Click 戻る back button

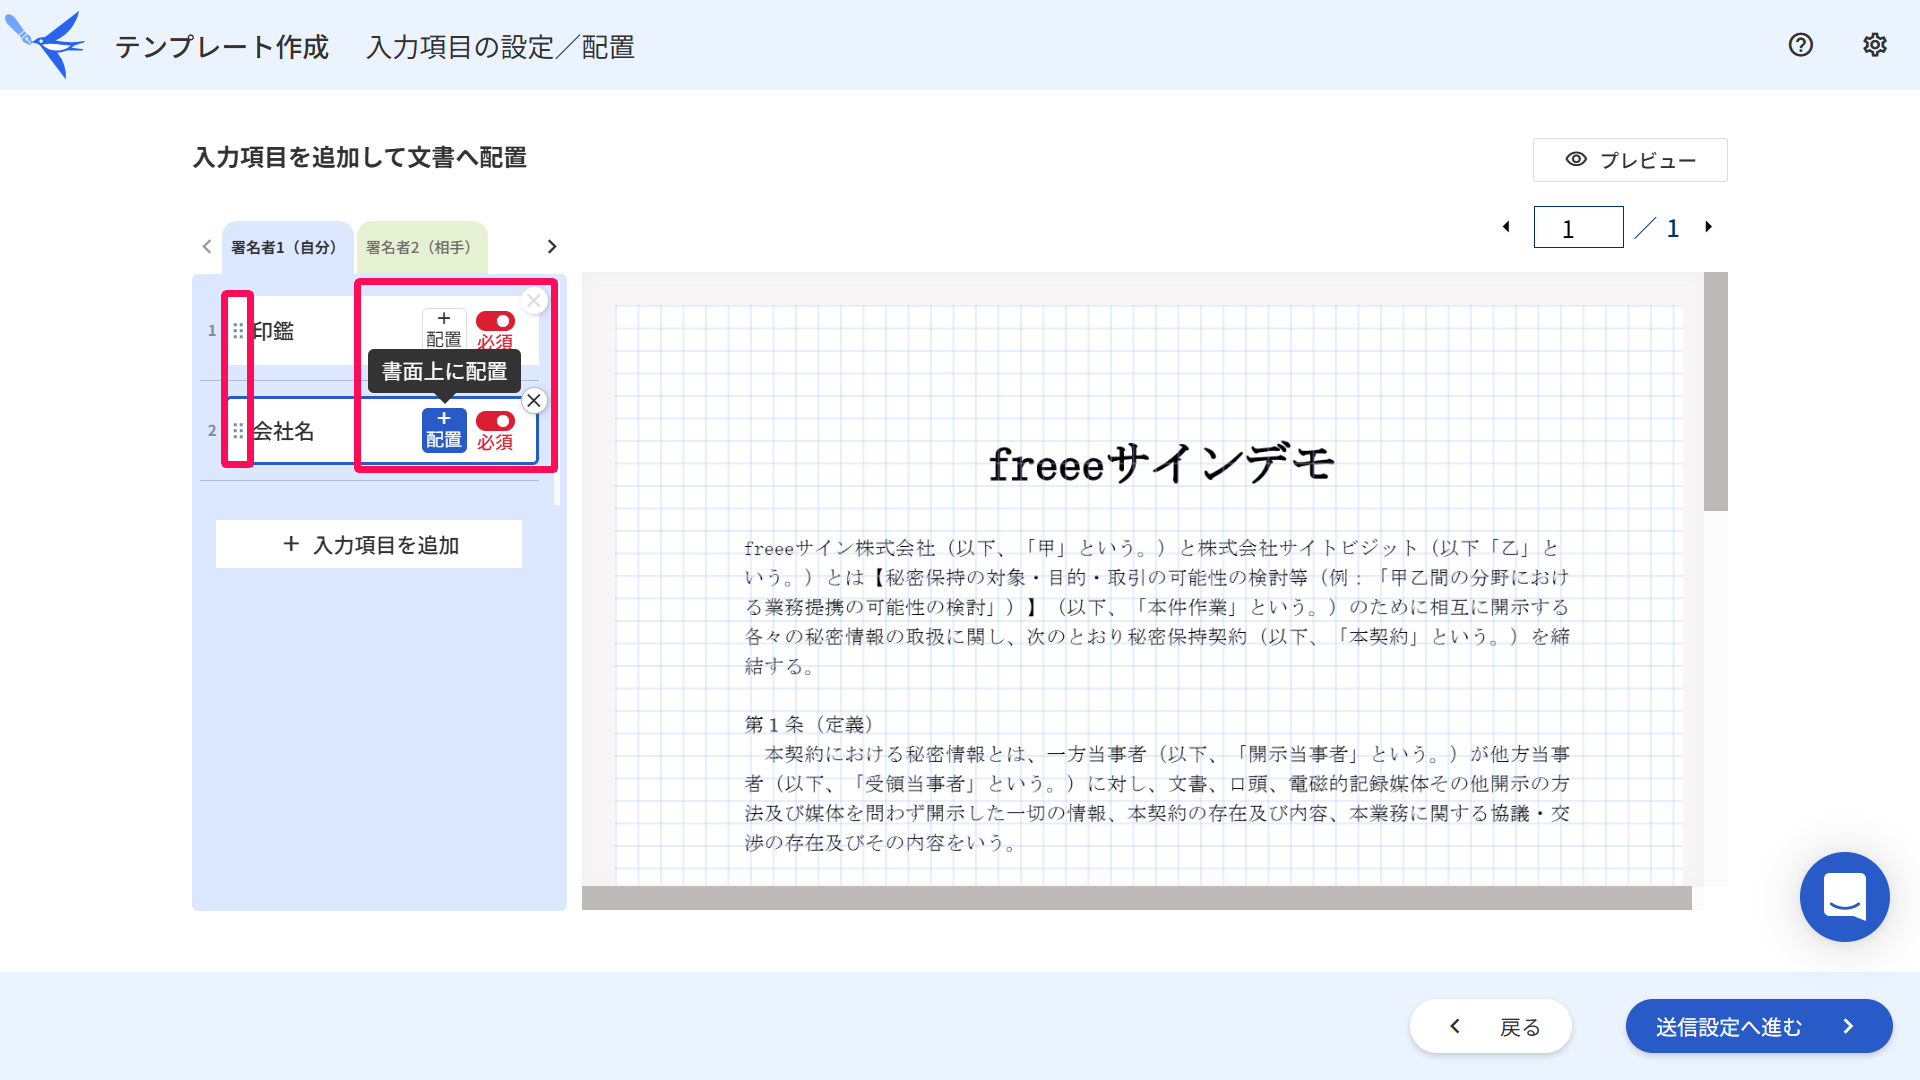coord(1491,1026)
